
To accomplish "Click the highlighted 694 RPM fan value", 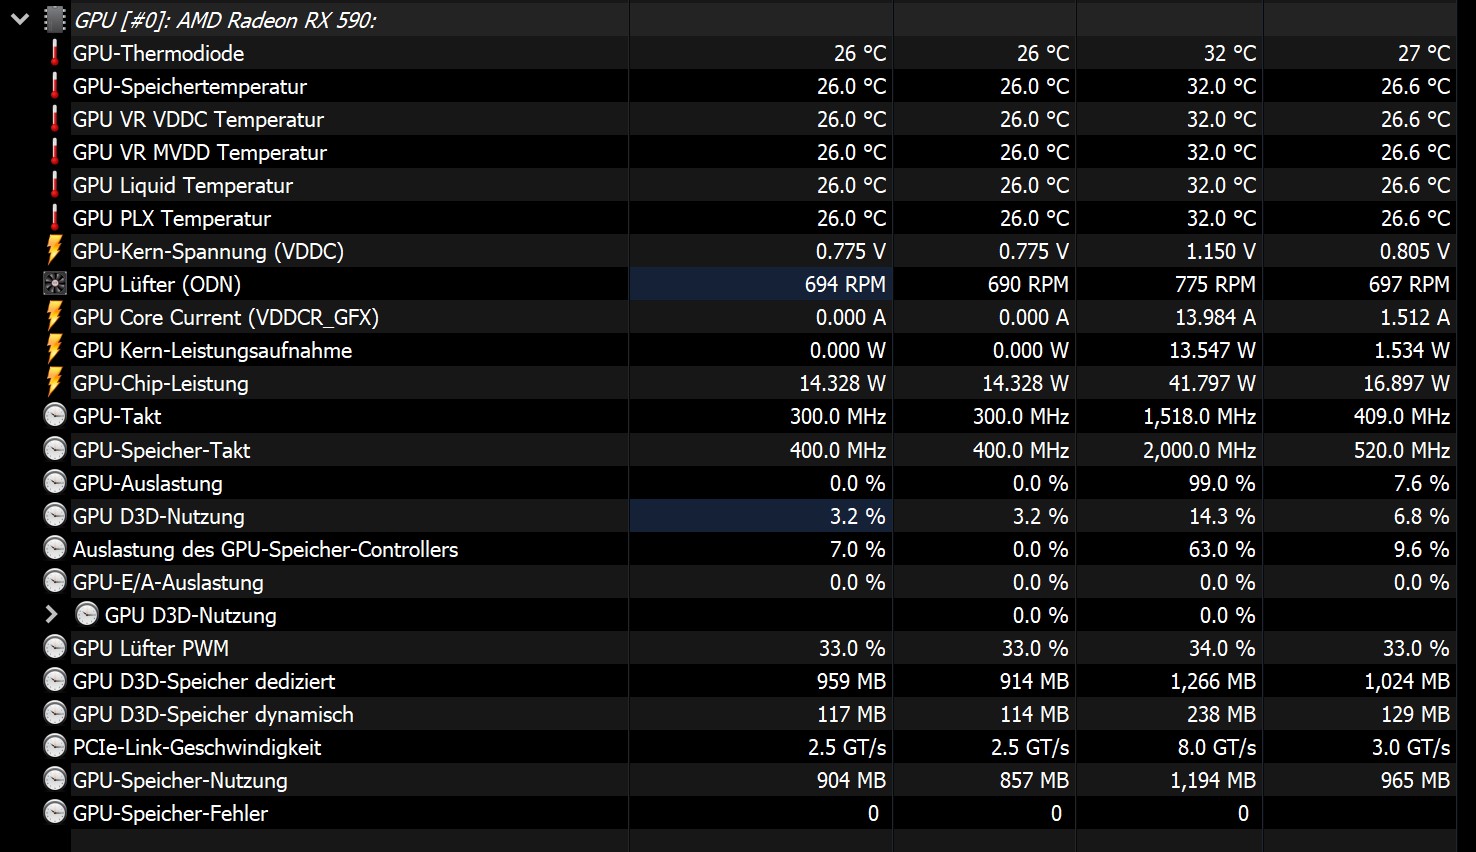I will tap(845, 284).
